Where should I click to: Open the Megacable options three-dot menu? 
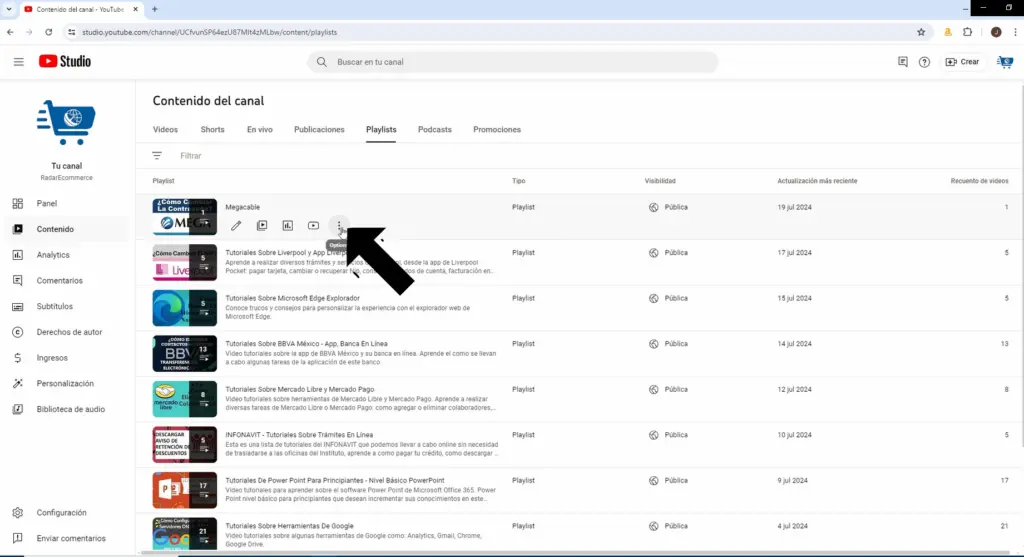pyautogui.click(x=339, y=225)
